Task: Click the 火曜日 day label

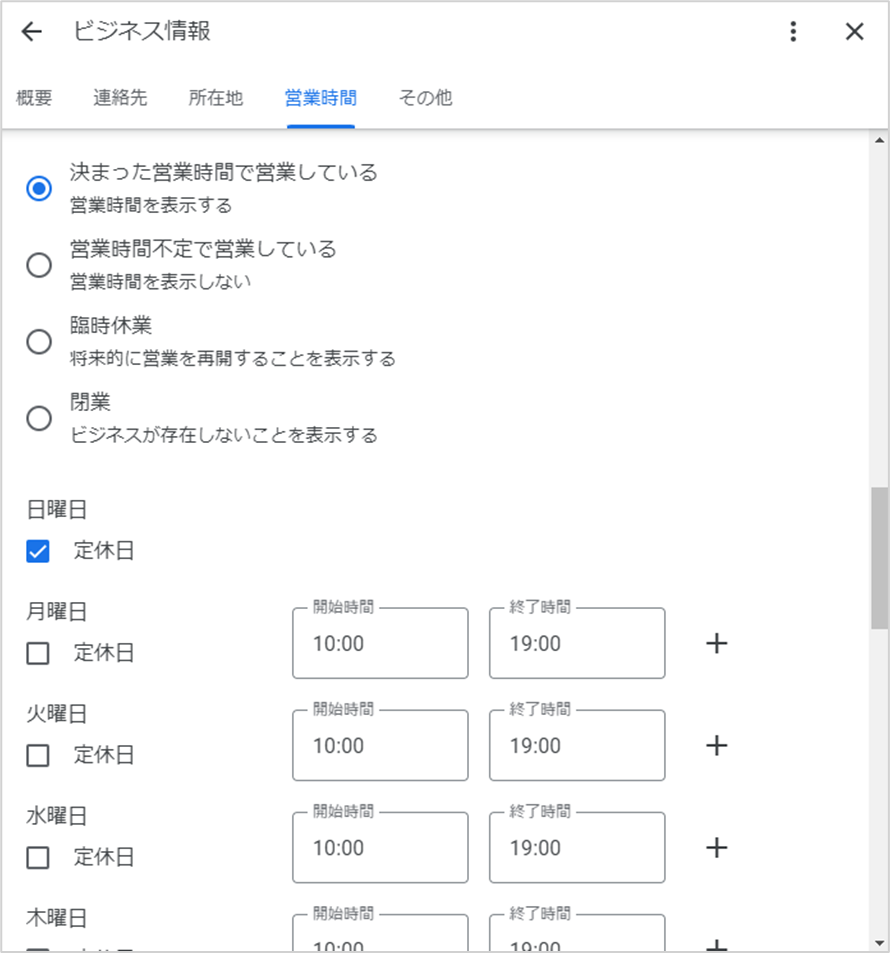Action: tap(57, 714)
